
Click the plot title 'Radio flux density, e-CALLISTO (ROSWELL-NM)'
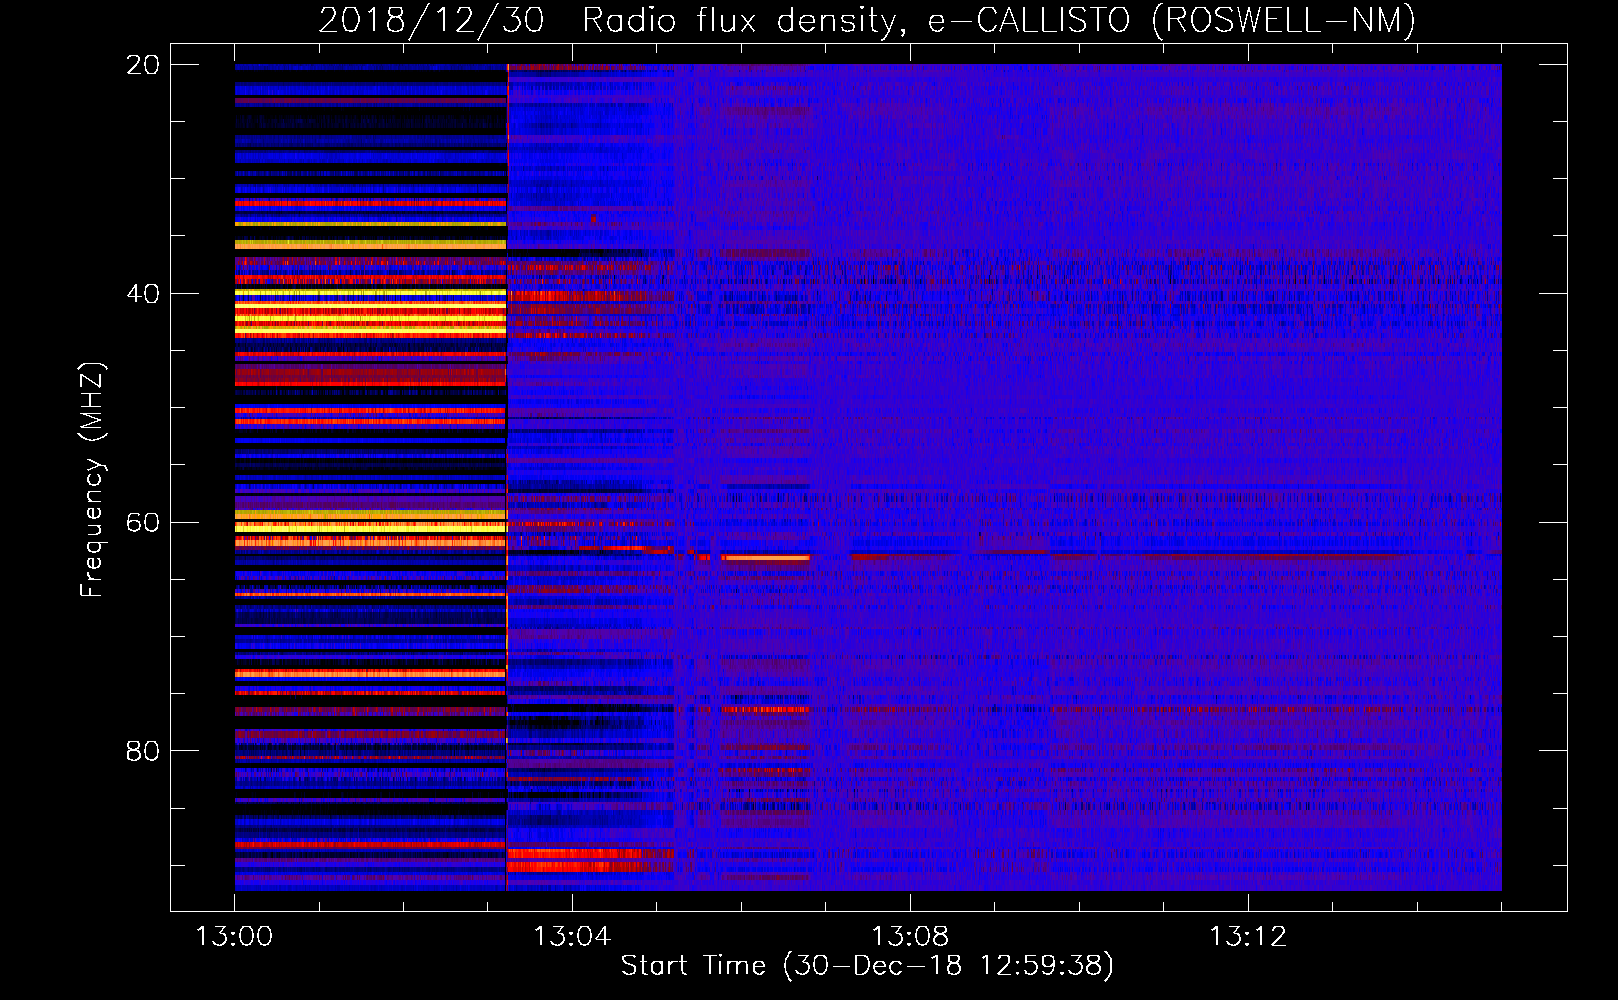pyautogui.click(x=999, y=20)
